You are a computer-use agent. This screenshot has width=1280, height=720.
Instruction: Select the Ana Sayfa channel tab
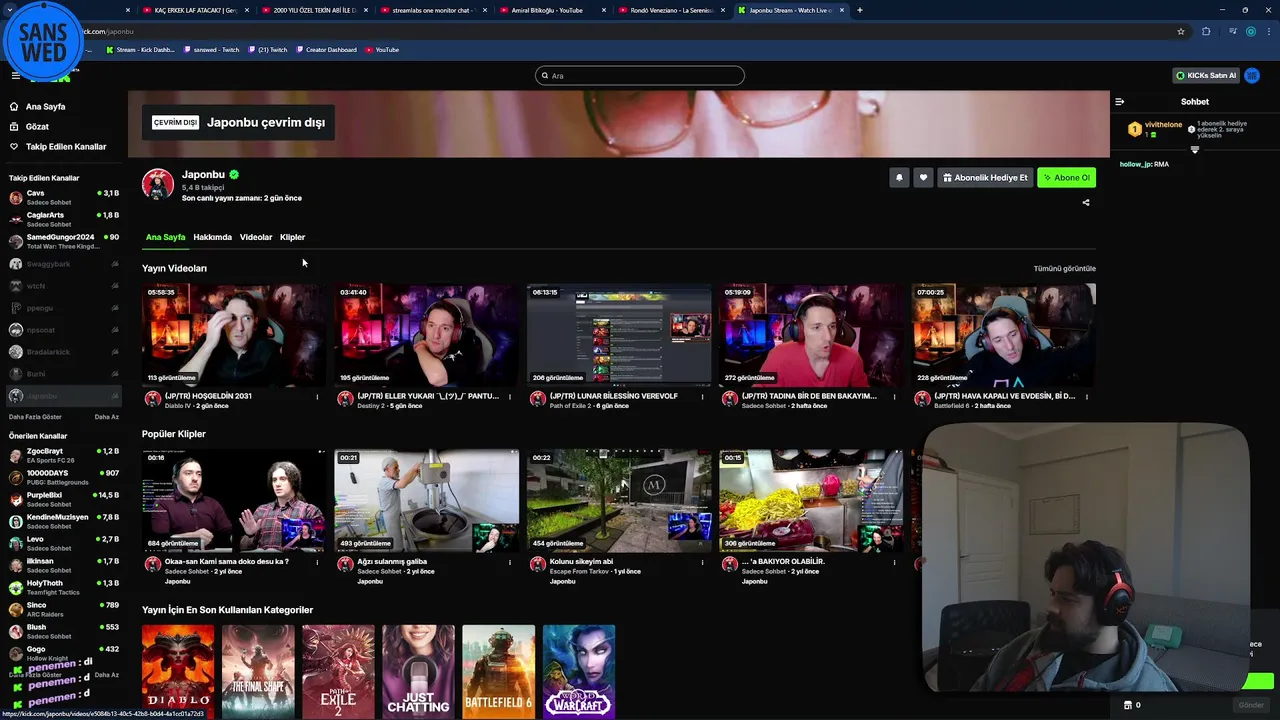click(166, 237)
